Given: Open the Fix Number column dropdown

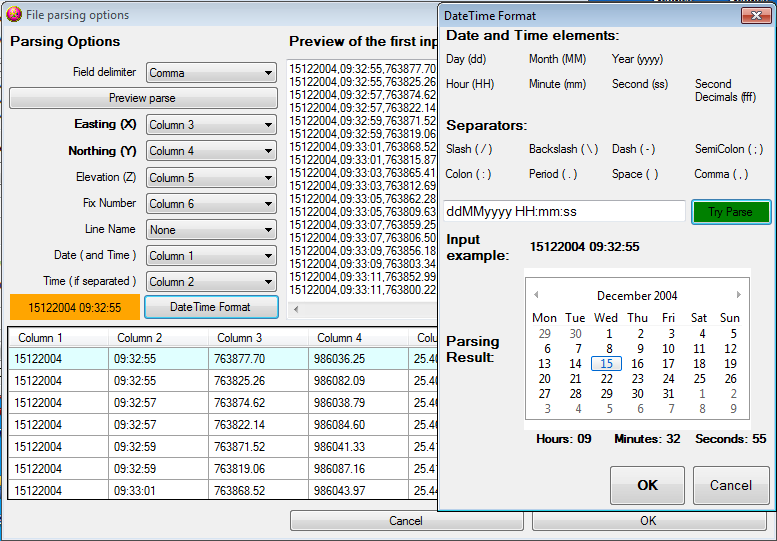Looking at the screenshot, I should point(211,204).
